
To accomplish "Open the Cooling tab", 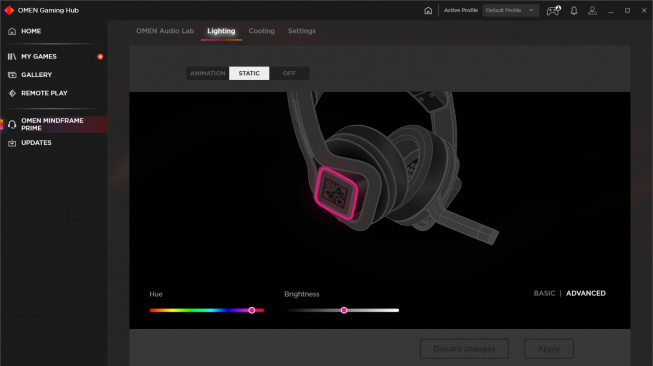I will (262, 31).
